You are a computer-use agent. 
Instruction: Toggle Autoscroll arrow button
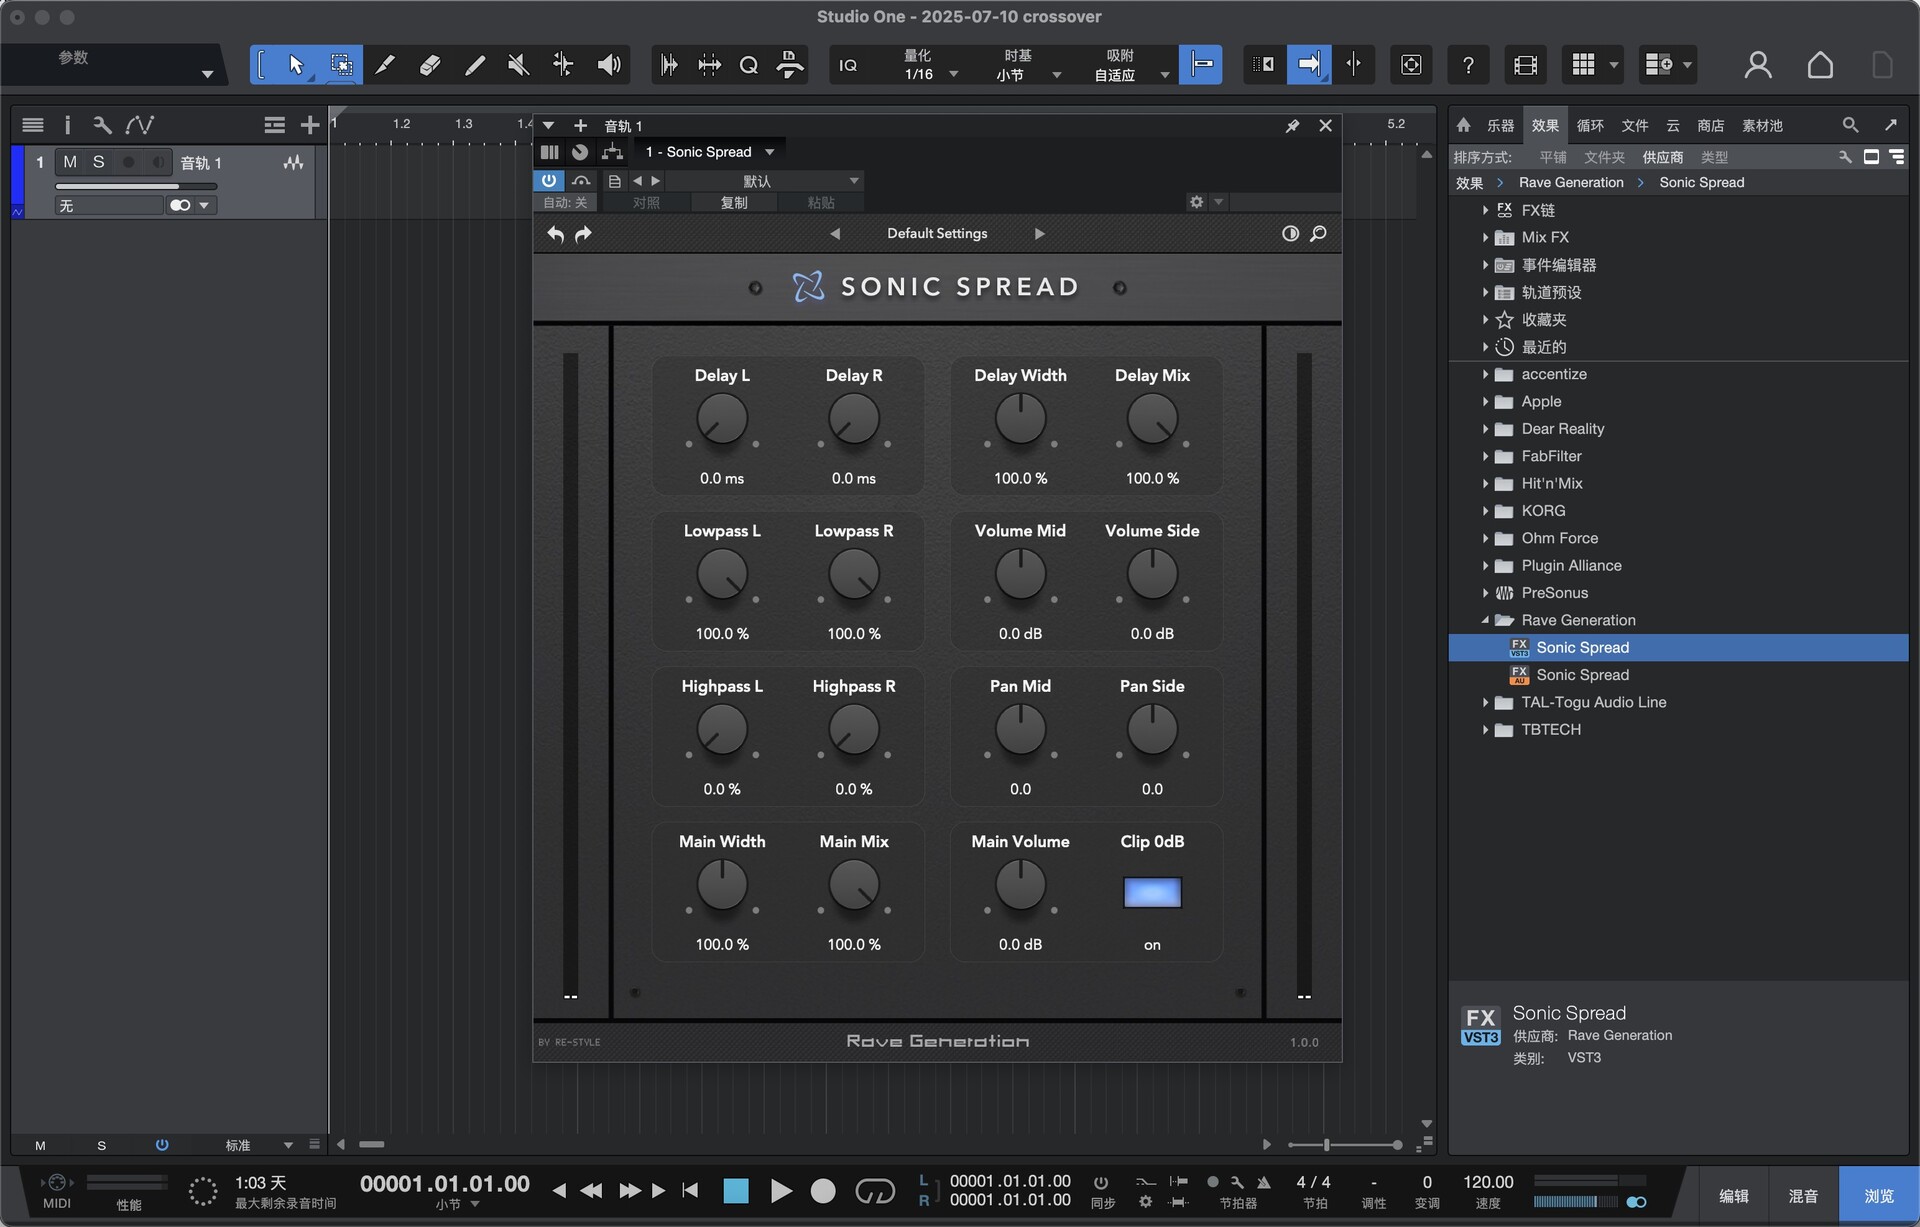pos(1308,65)
